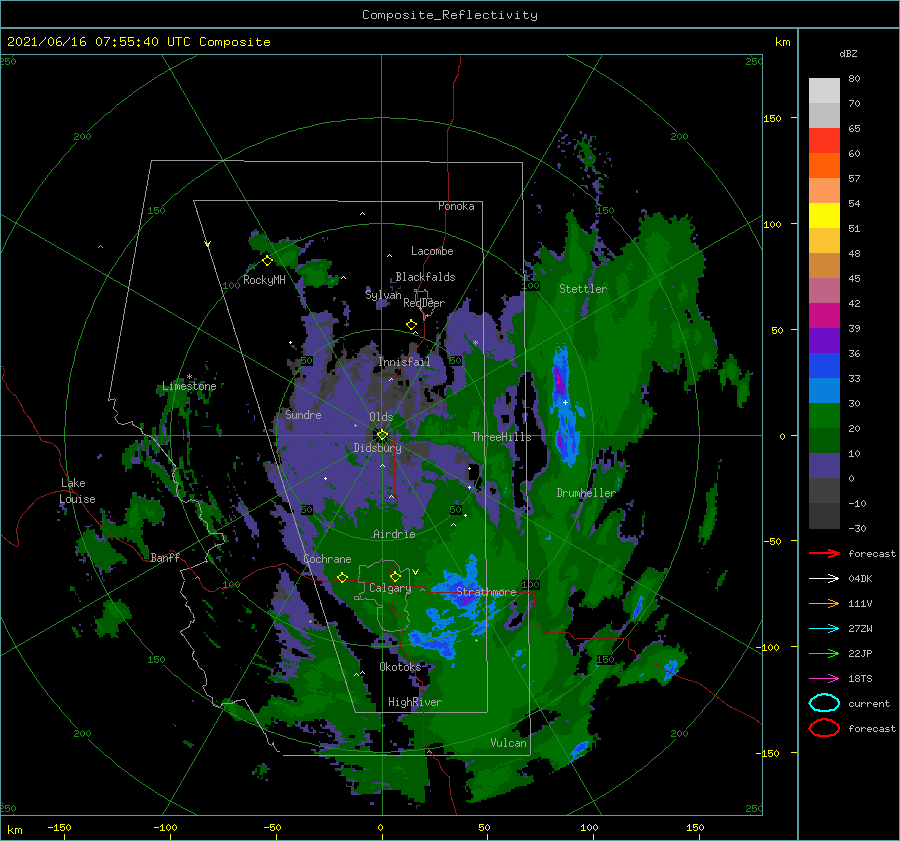Click the radar site marker at Didsbury
The height and width of the screenshot is (841, 900).
[x=382, y=435]
